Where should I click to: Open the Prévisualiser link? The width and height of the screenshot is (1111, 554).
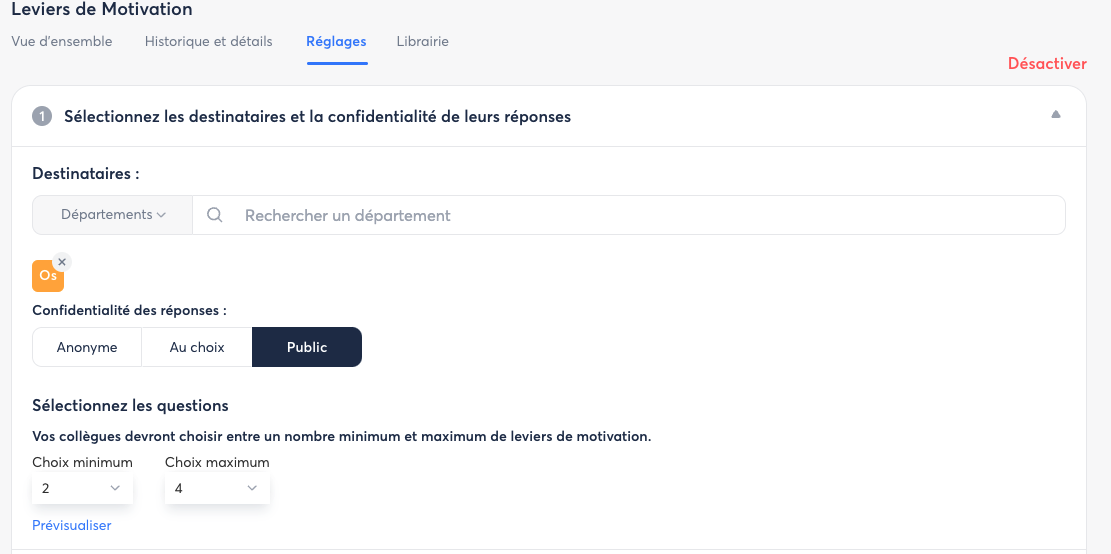[72, 525]
